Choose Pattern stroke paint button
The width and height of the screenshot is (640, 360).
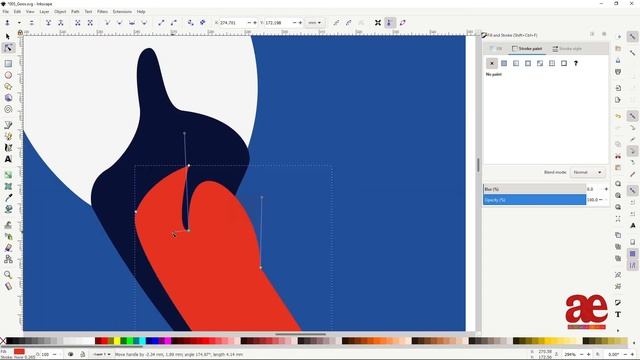pyautogui.click(x=552, y=63)
